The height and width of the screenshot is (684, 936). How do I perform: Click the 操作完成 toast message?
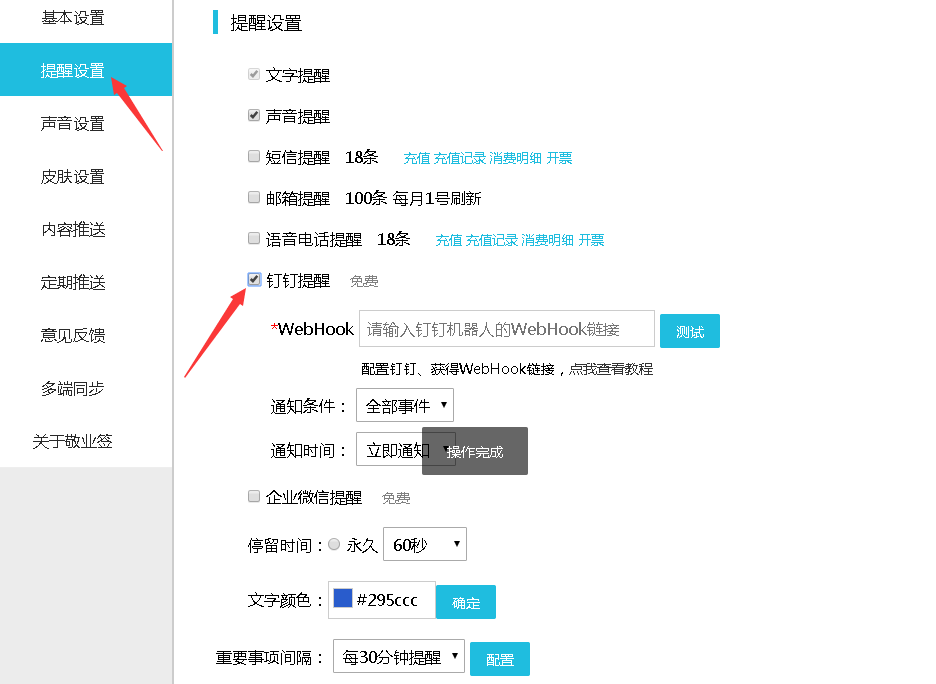click(475, 451)
